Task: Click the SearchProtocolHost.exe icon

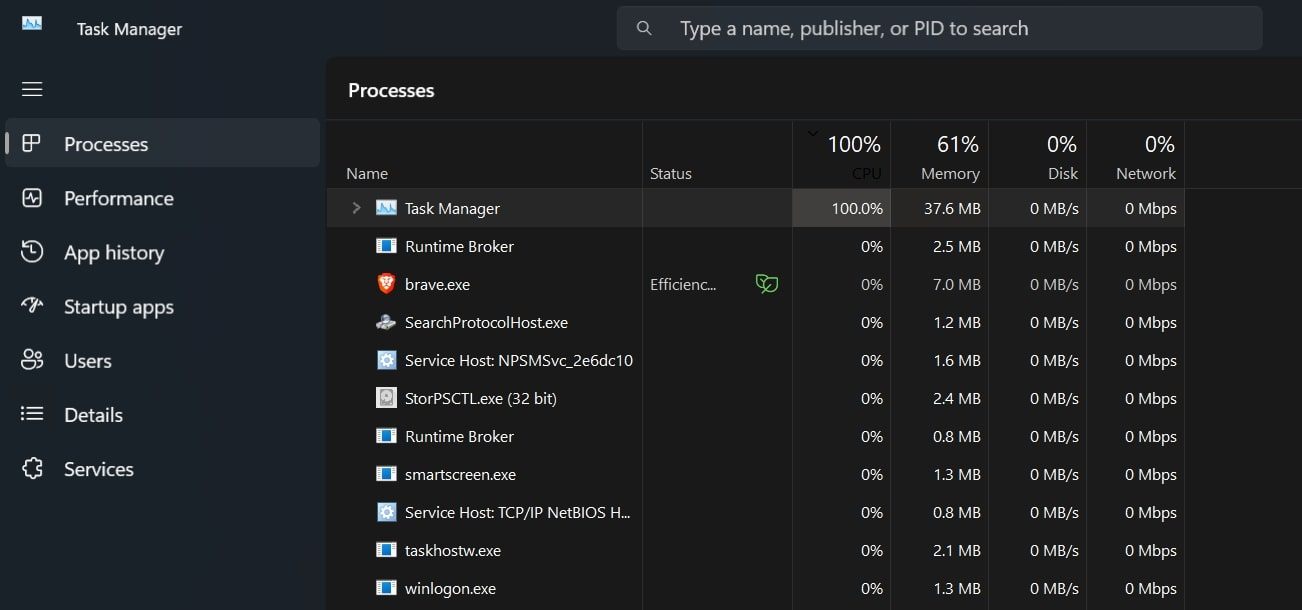Action: (386, 322)
